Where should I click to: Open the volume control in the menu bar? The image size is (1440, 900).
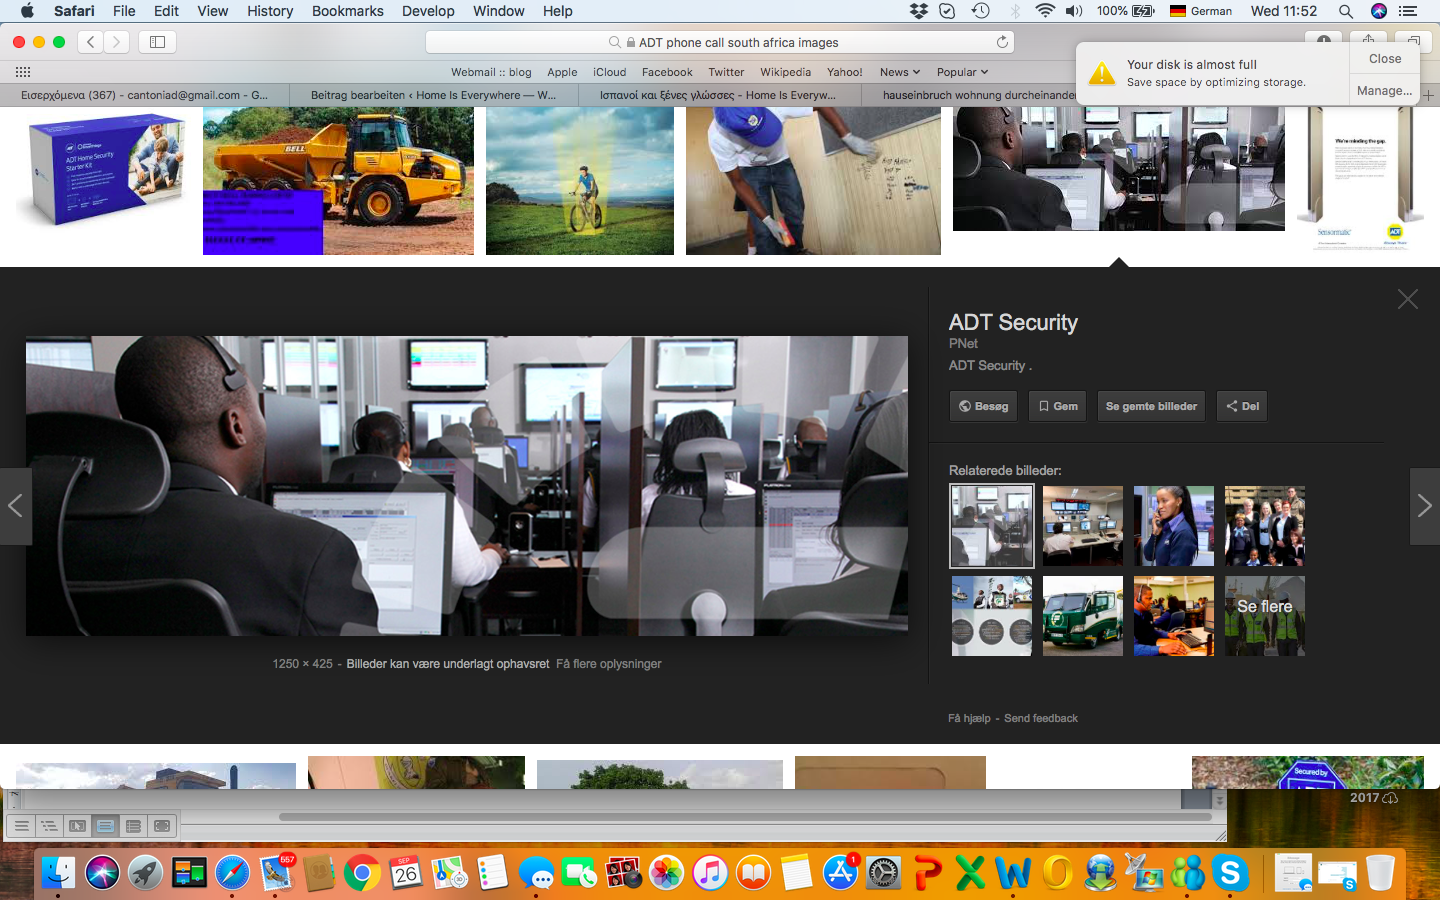pyautogui.click(x=1075, y=11)
